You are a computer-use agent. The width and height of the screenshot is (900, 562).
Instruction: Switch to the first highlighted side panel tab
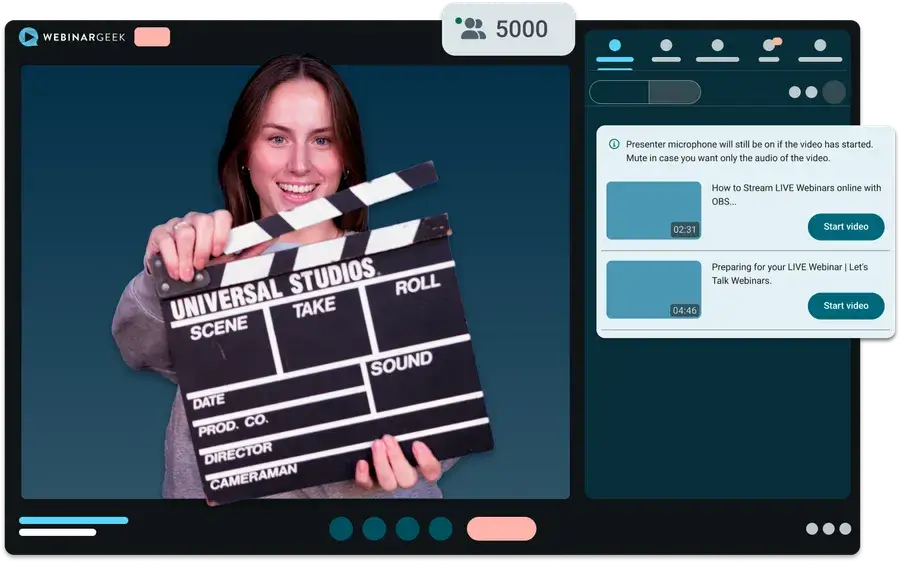614,47
